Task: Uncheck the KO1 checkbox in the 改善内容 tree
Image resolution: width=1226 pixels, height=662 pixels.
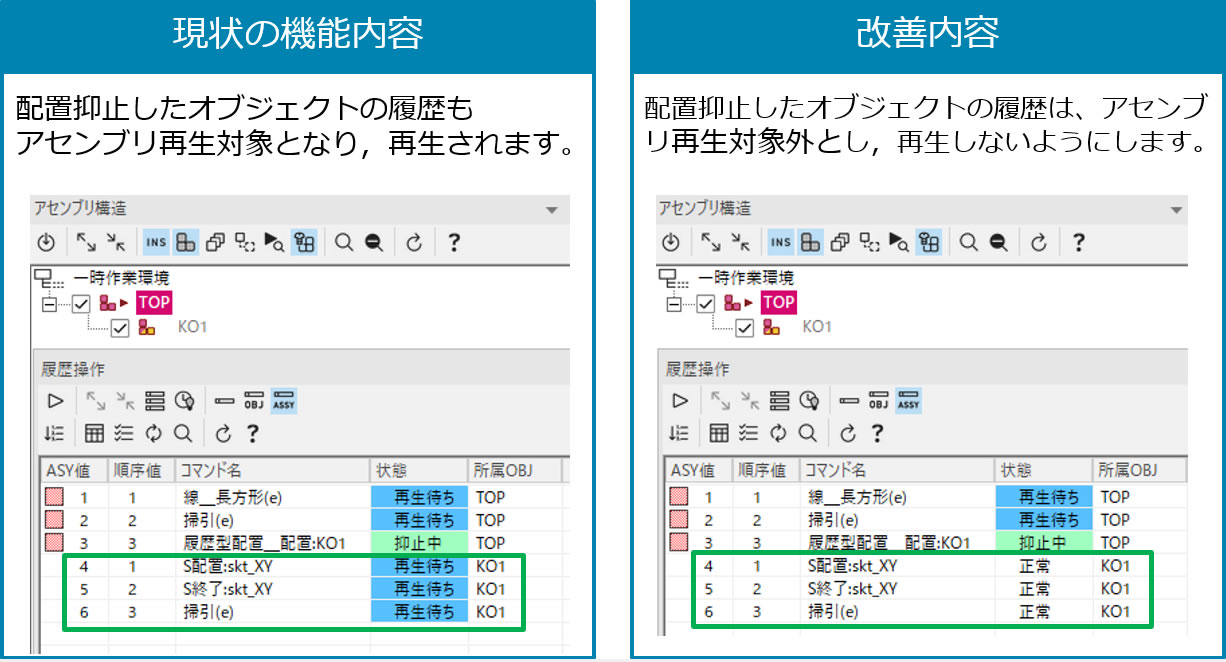Action: (x=744, y=327)
